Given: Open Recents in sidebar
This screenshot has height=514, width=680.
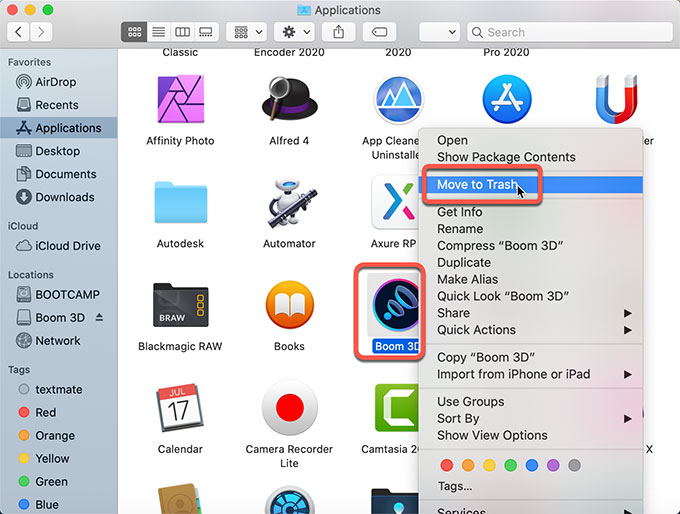Looking at the screenshot, I should coord(59,105).
